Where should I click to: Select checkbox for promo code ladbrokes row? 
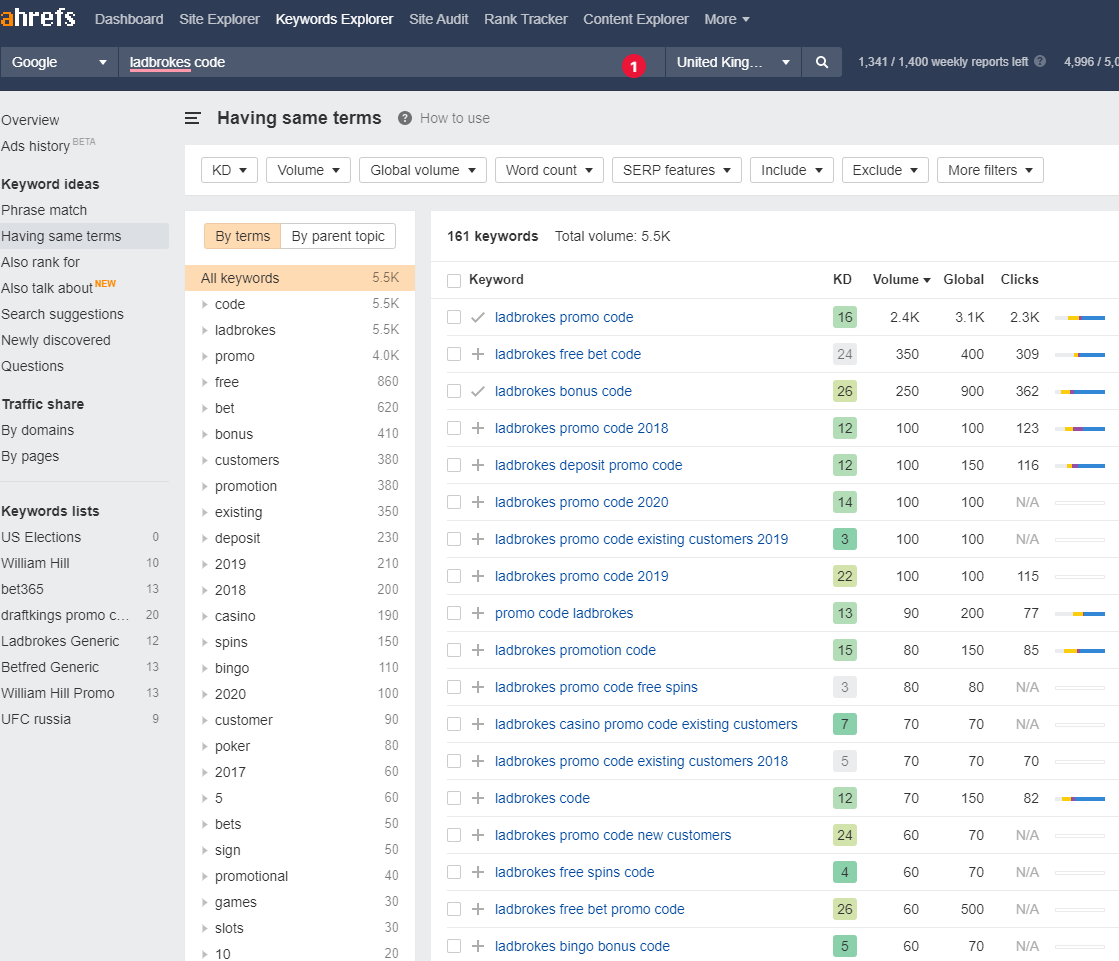[x=454, y=613]
